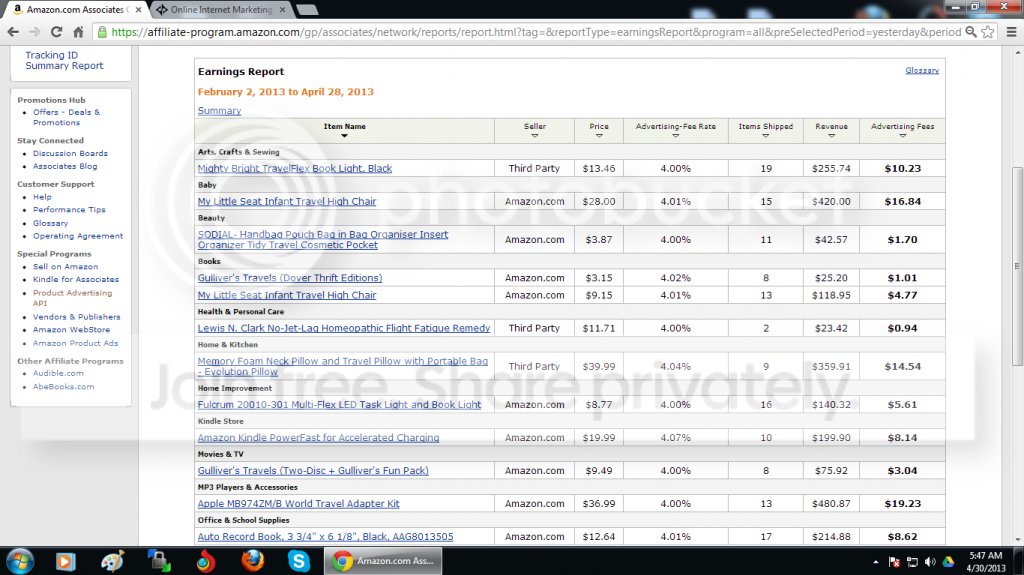Sort by Advertising-Fee Rate column arrow
1024x575 pixels.
point(675,136)
